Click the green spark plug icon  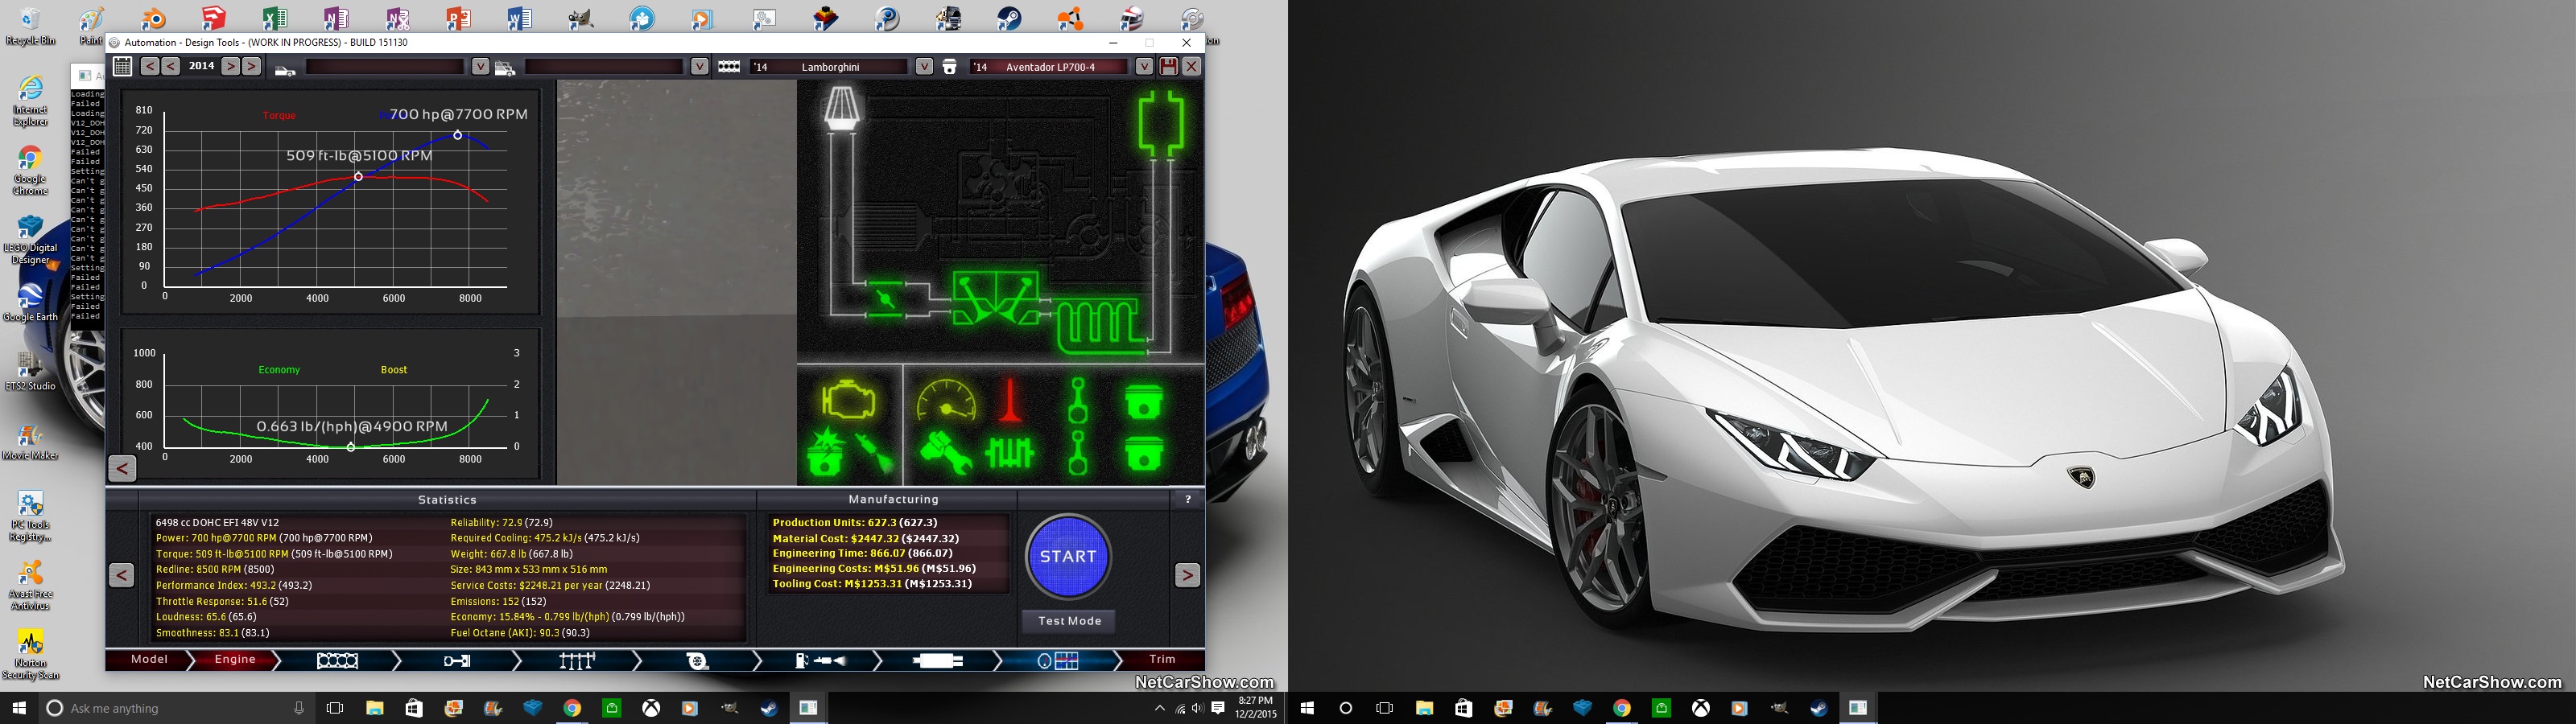coord(875,454)
